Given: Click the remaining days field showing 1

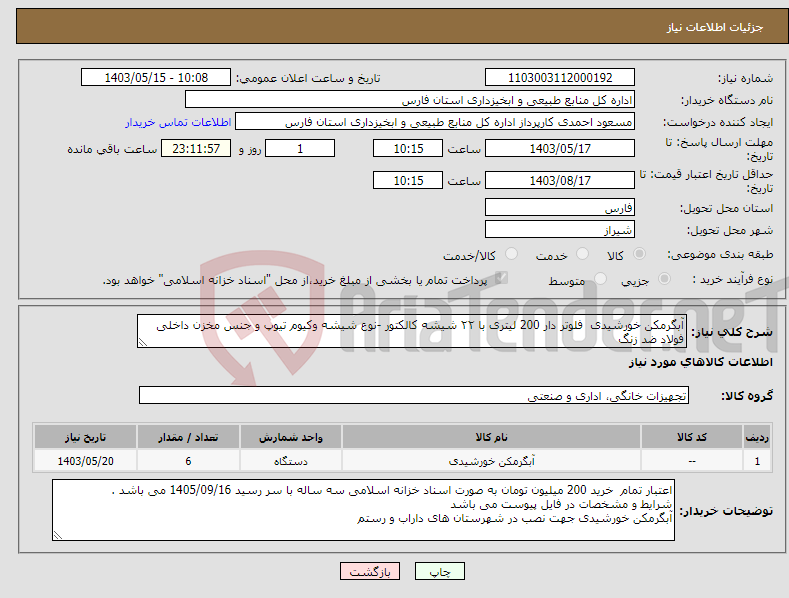Looking at the screenshot, I should point(300,148).
